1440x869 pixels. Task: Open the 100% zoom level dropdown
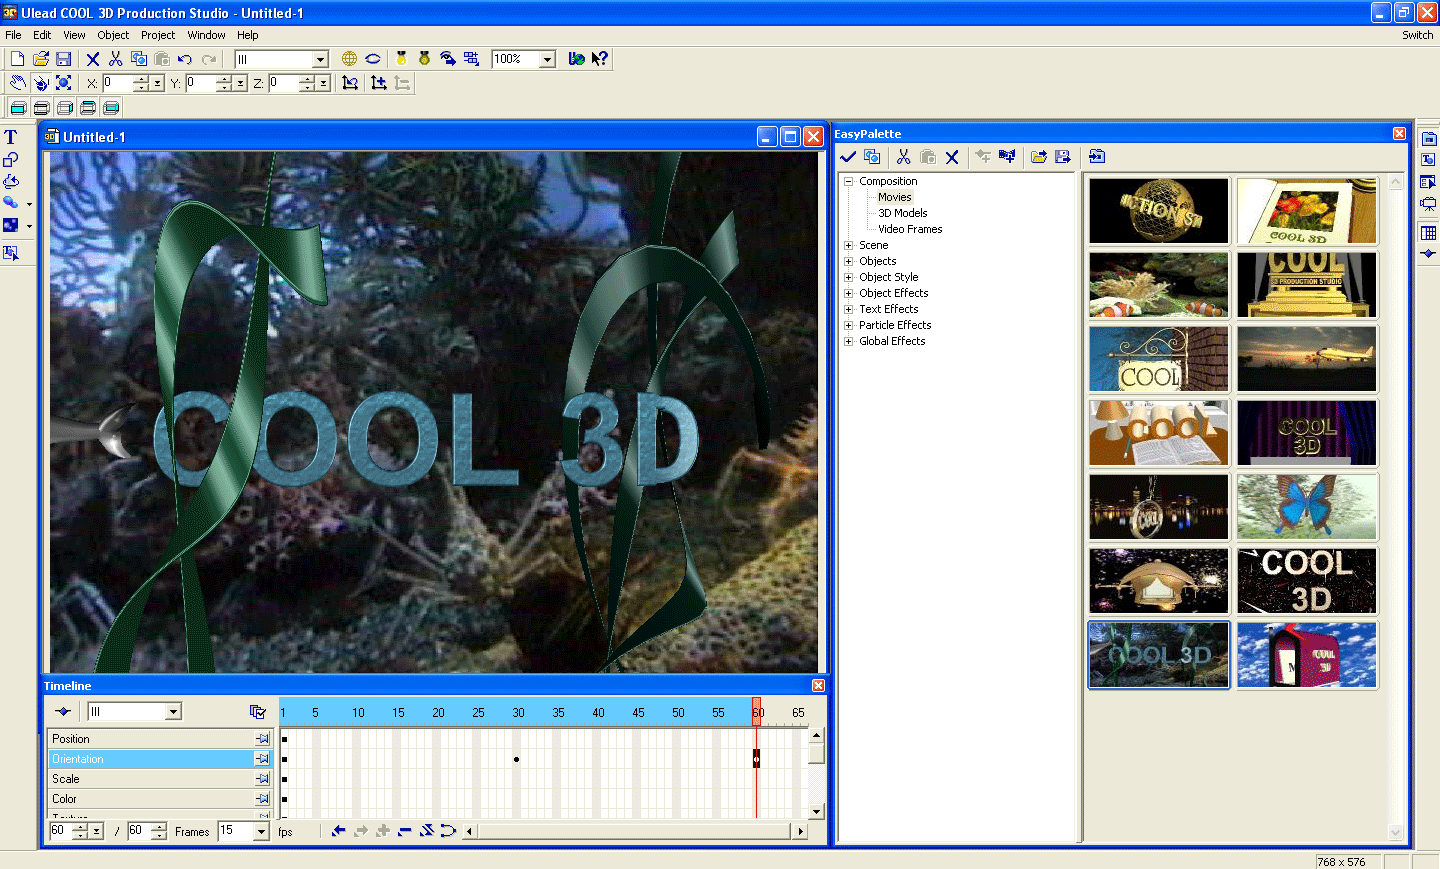(x=547, y=60)
